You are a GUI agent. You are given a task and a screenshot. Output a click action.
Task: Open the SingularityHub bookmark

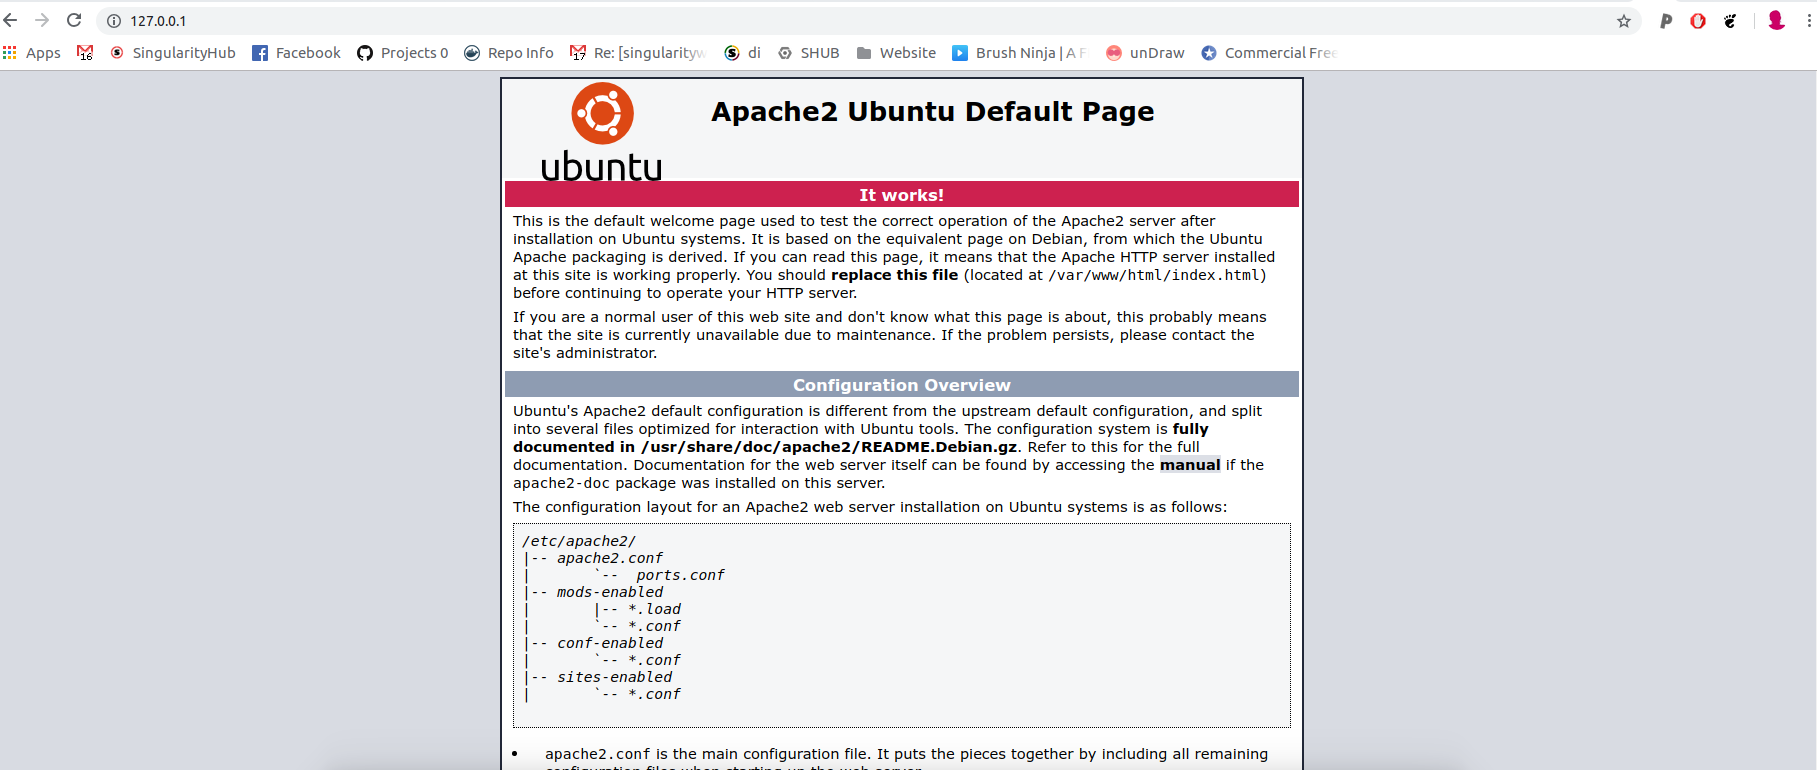coord(173,53)
